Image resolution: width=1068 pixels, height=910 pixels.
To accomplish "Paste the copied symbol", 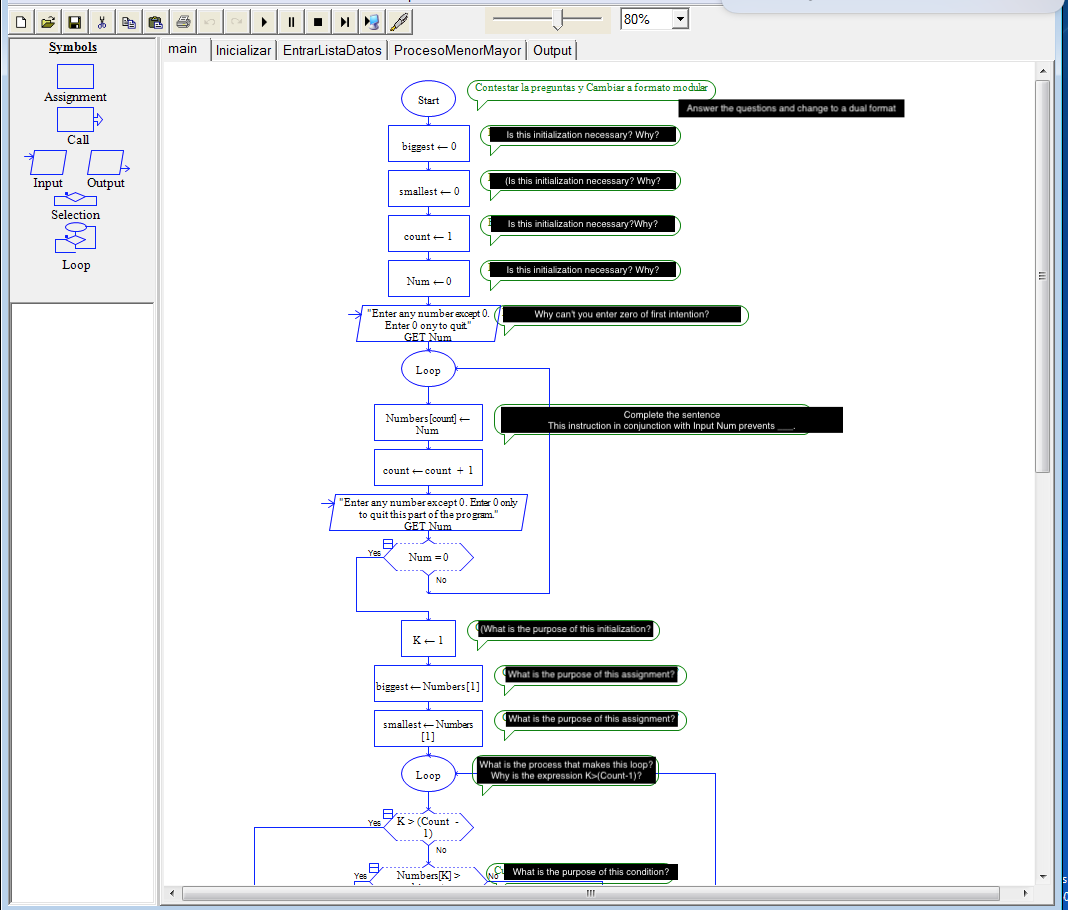I will (155, 20).
